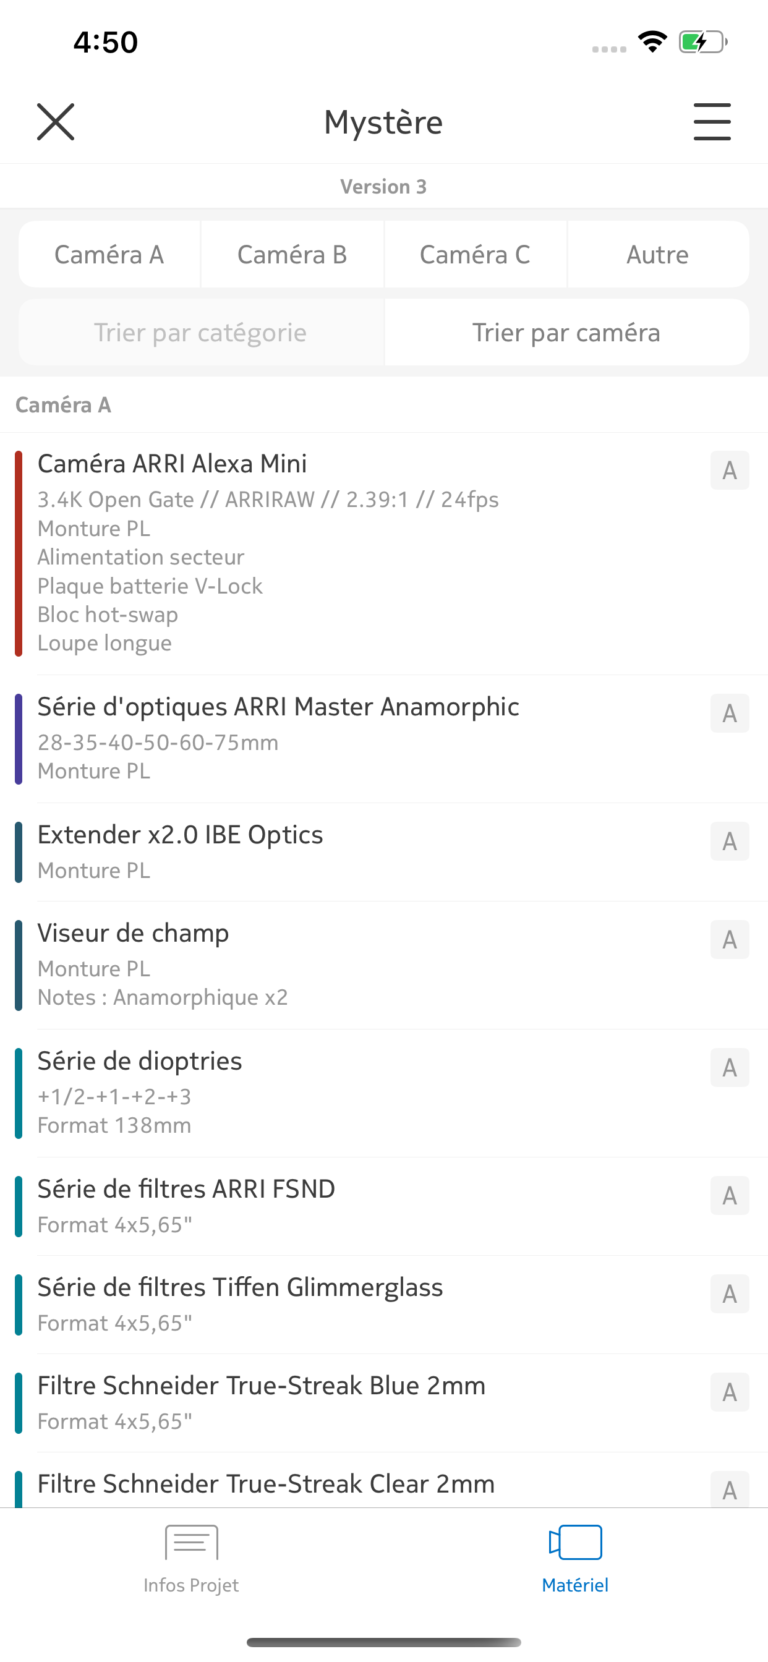Tap the Matériel camera icon

575,1543
